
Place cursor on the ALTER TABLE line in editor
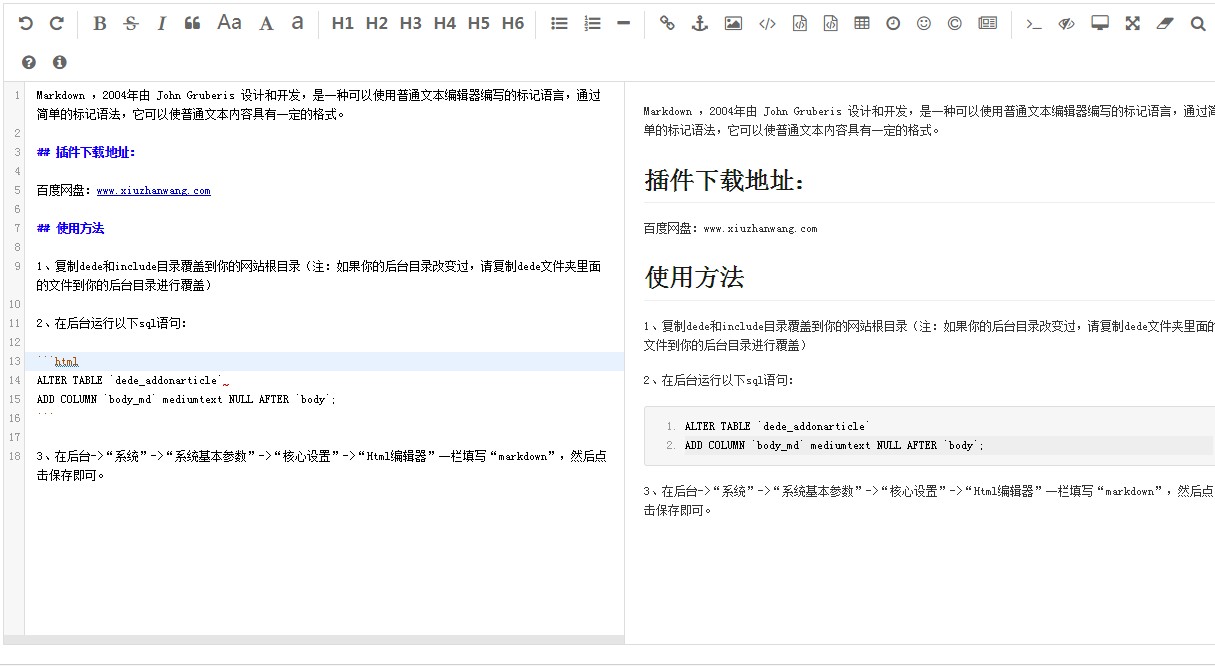[x=130, y=381]
